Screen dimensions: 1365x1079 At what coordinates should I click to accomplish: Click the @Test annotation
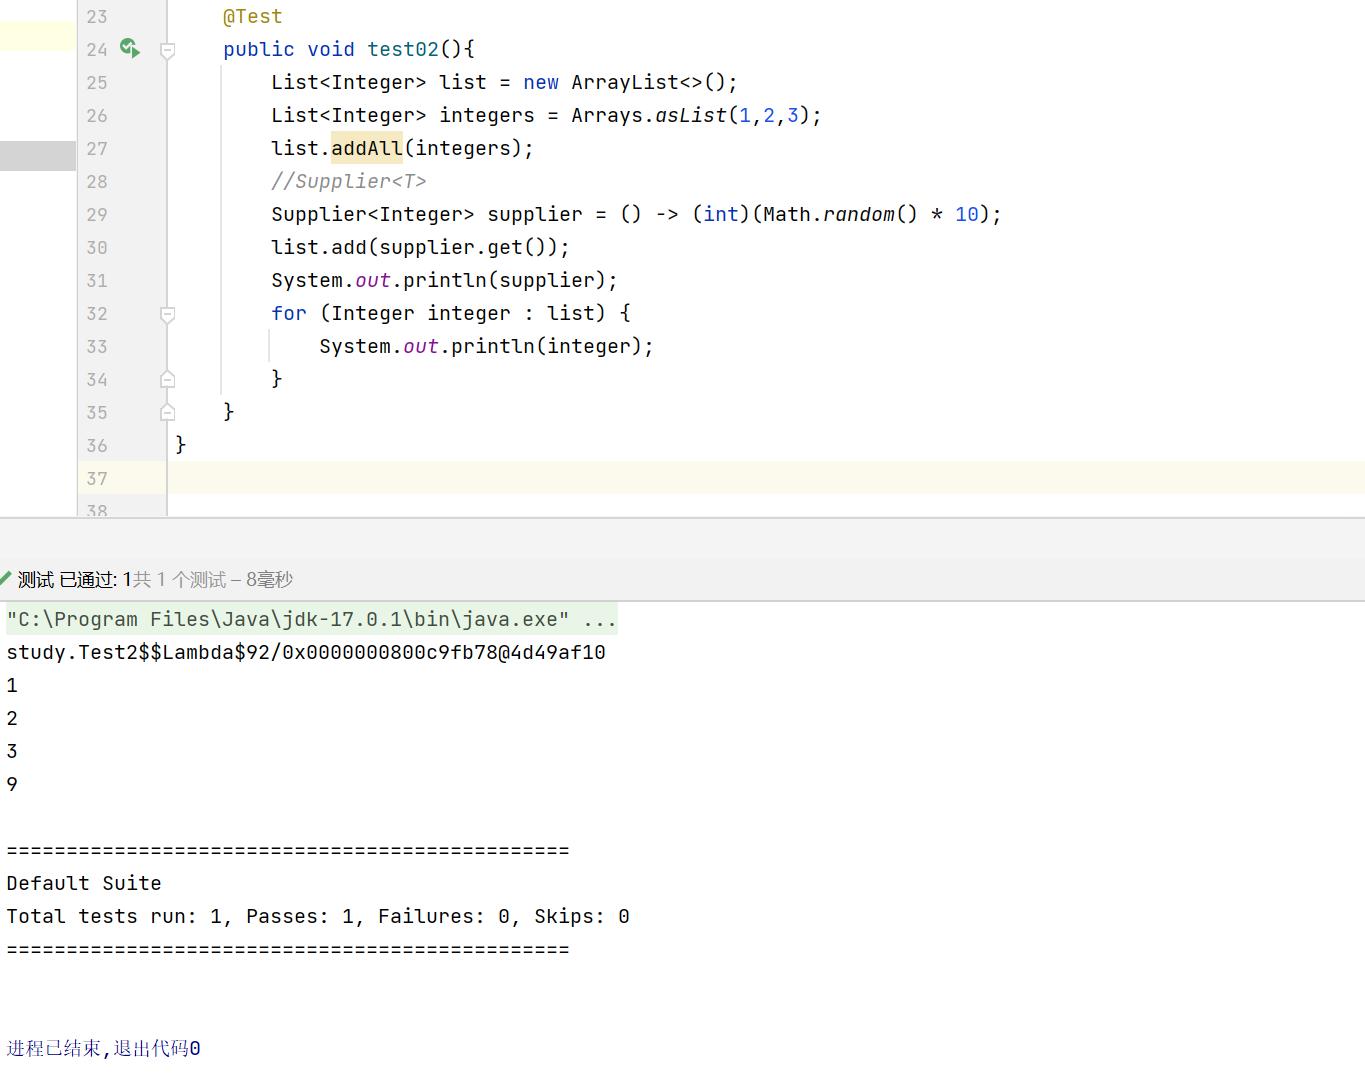coord(253,17)
